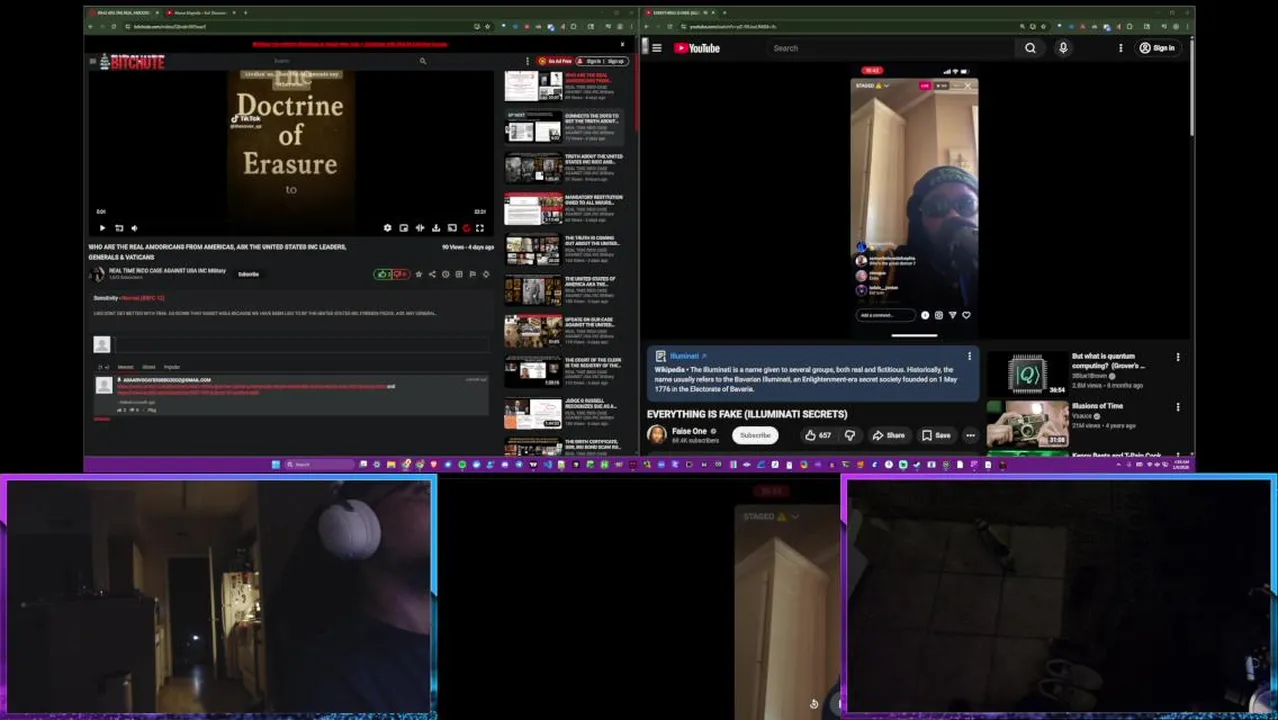Click the YouTube logo
This screenshot has width=1278, height=720.
pos(697,48)
